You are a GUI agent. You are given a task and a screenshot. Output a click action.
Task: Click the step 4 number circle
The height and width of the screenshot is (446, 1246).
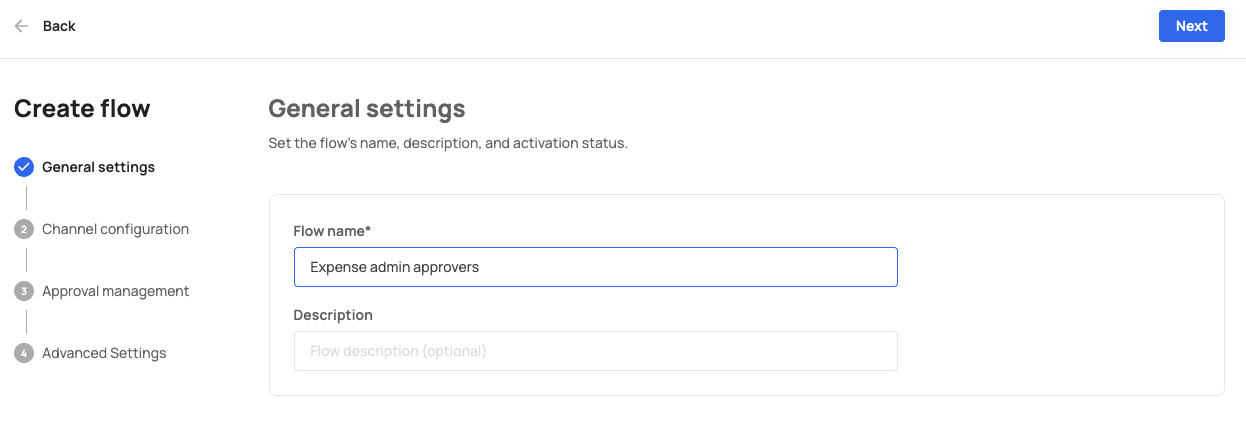click(24, 353)
